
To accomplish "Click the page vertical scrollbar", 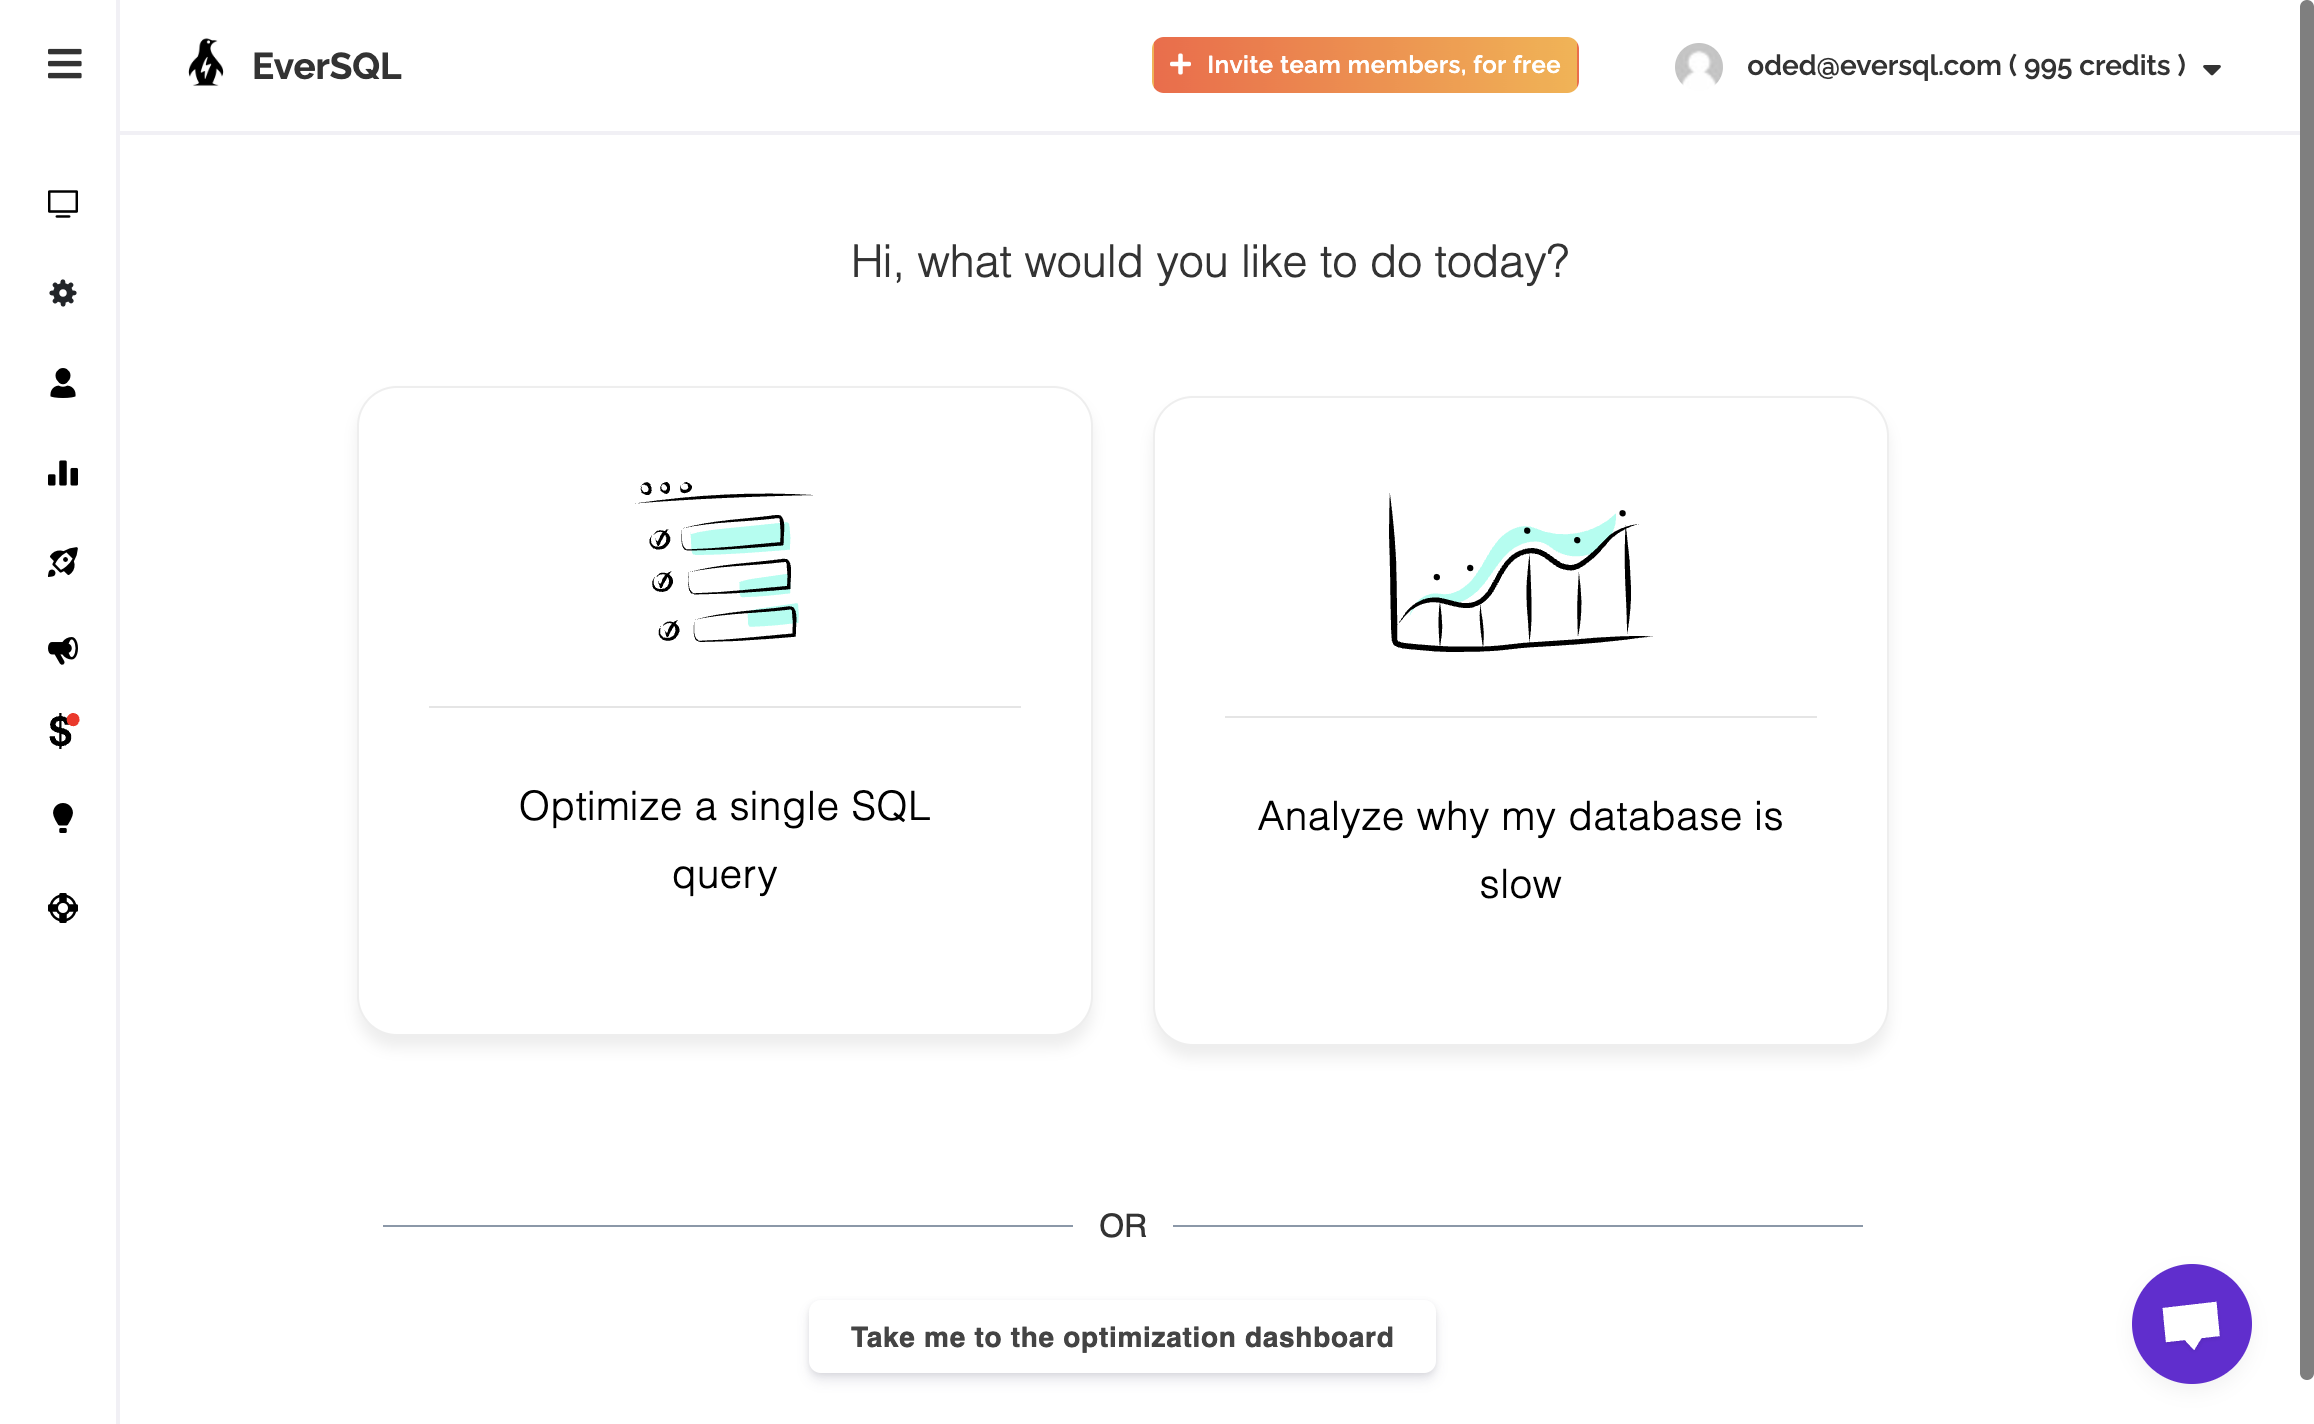I will (2306, 700).
